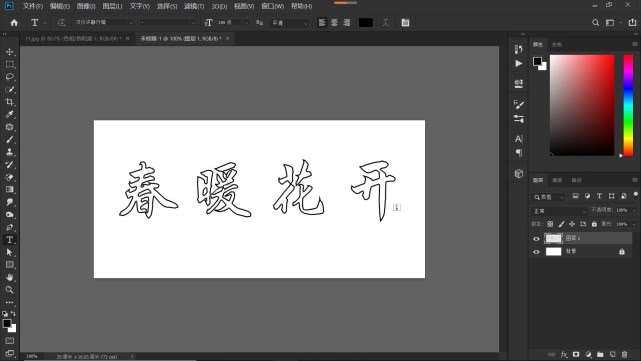Select the Smudge/Blur tool
This screenshot has width=641, height=361.
click(x=9, y=202)
